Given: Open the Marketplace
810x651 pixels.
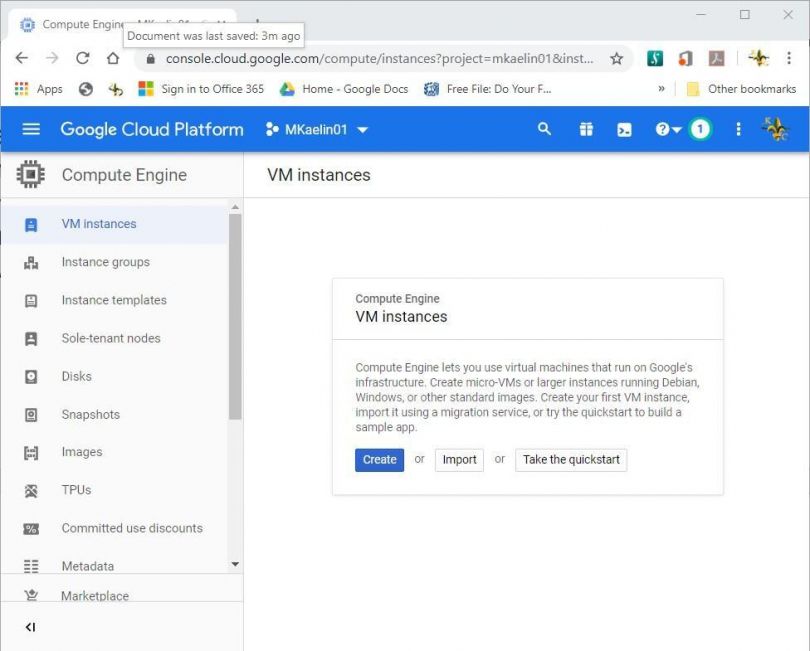Looking at the screenshot, I should click(95, 595).
